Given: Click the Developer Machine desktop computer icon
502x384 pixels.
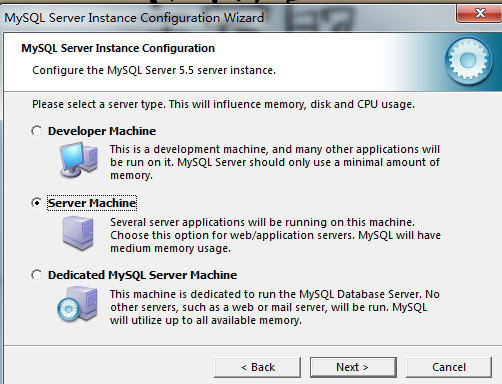Looking at the screenshot, I should 79,160.
